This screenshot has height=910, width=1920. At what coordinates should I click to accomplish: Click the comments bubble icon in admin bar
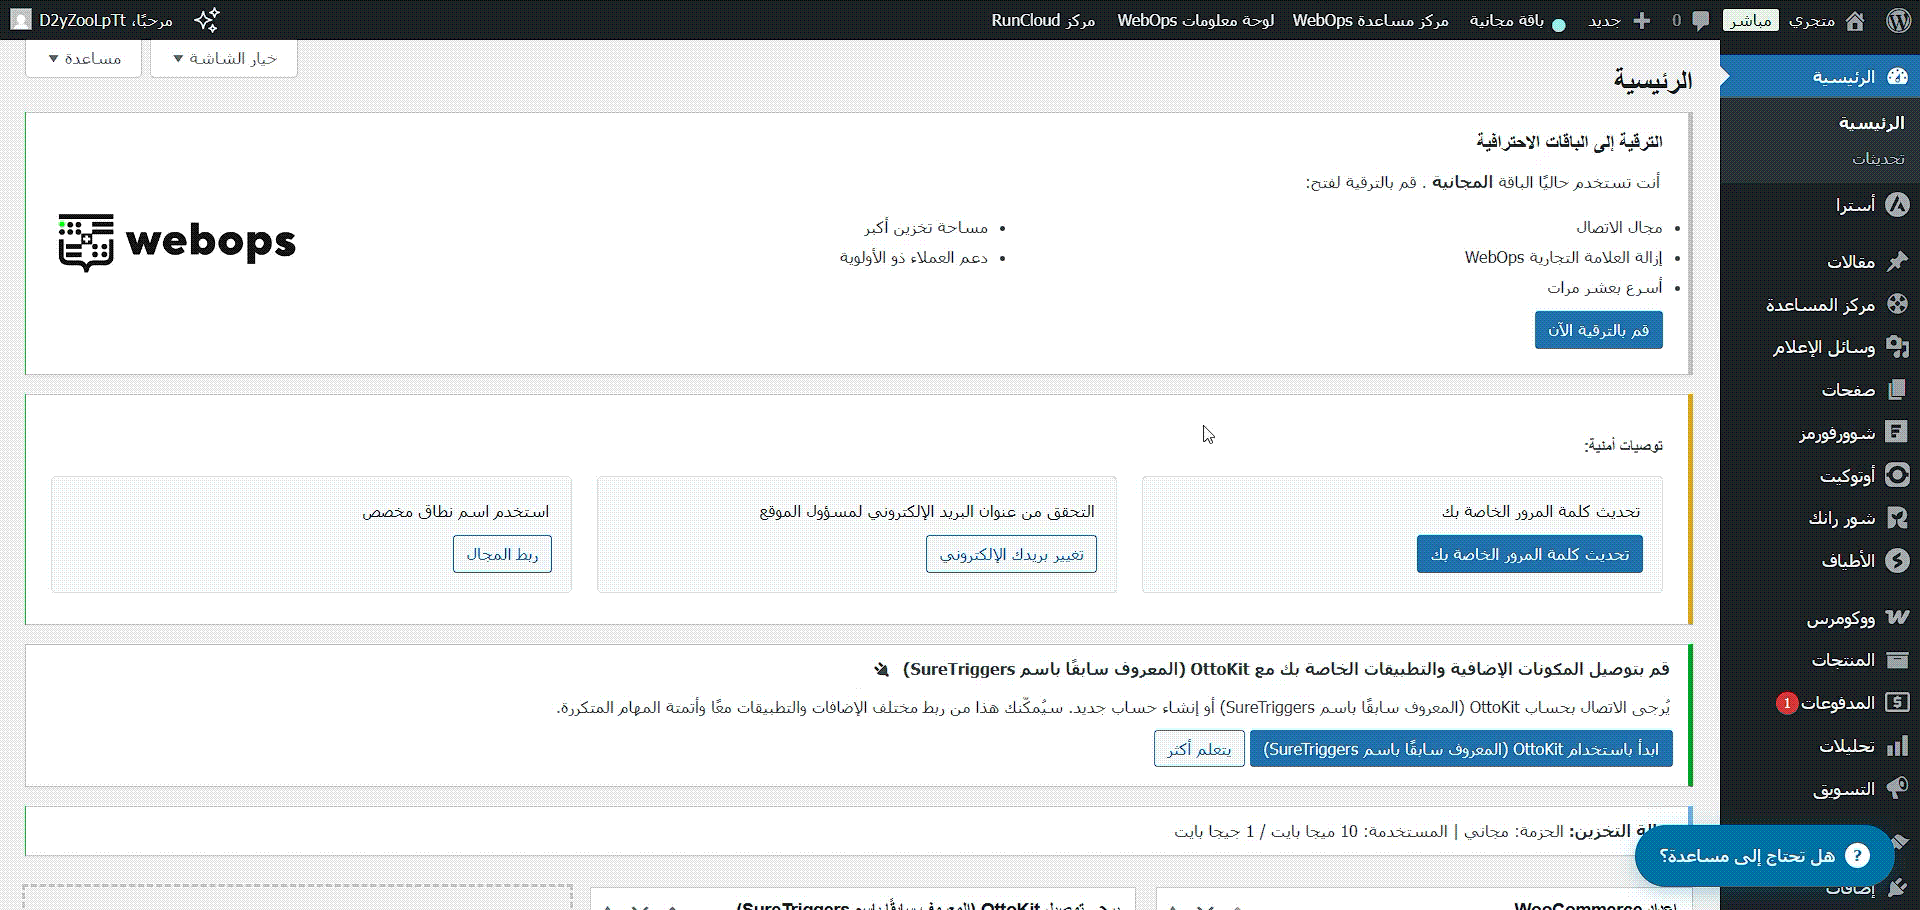coord(1700,20)
